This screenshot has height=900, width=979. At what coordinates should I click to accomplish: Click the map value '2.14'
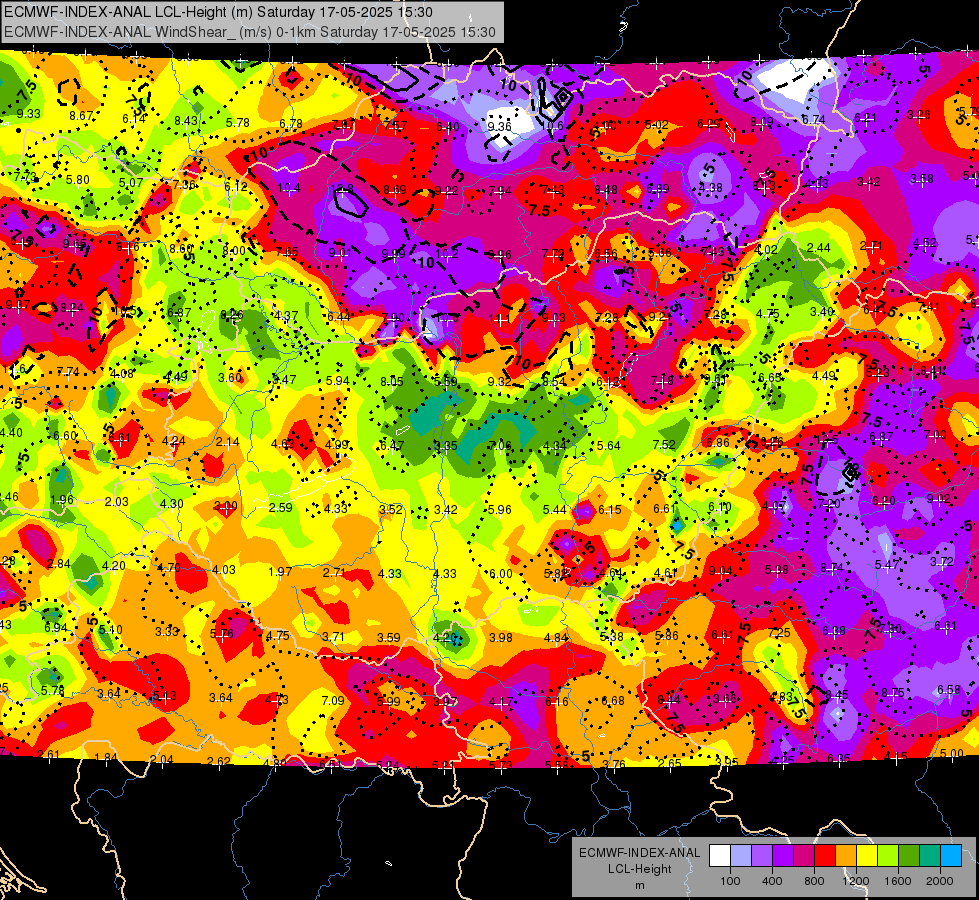coord(228,442)
